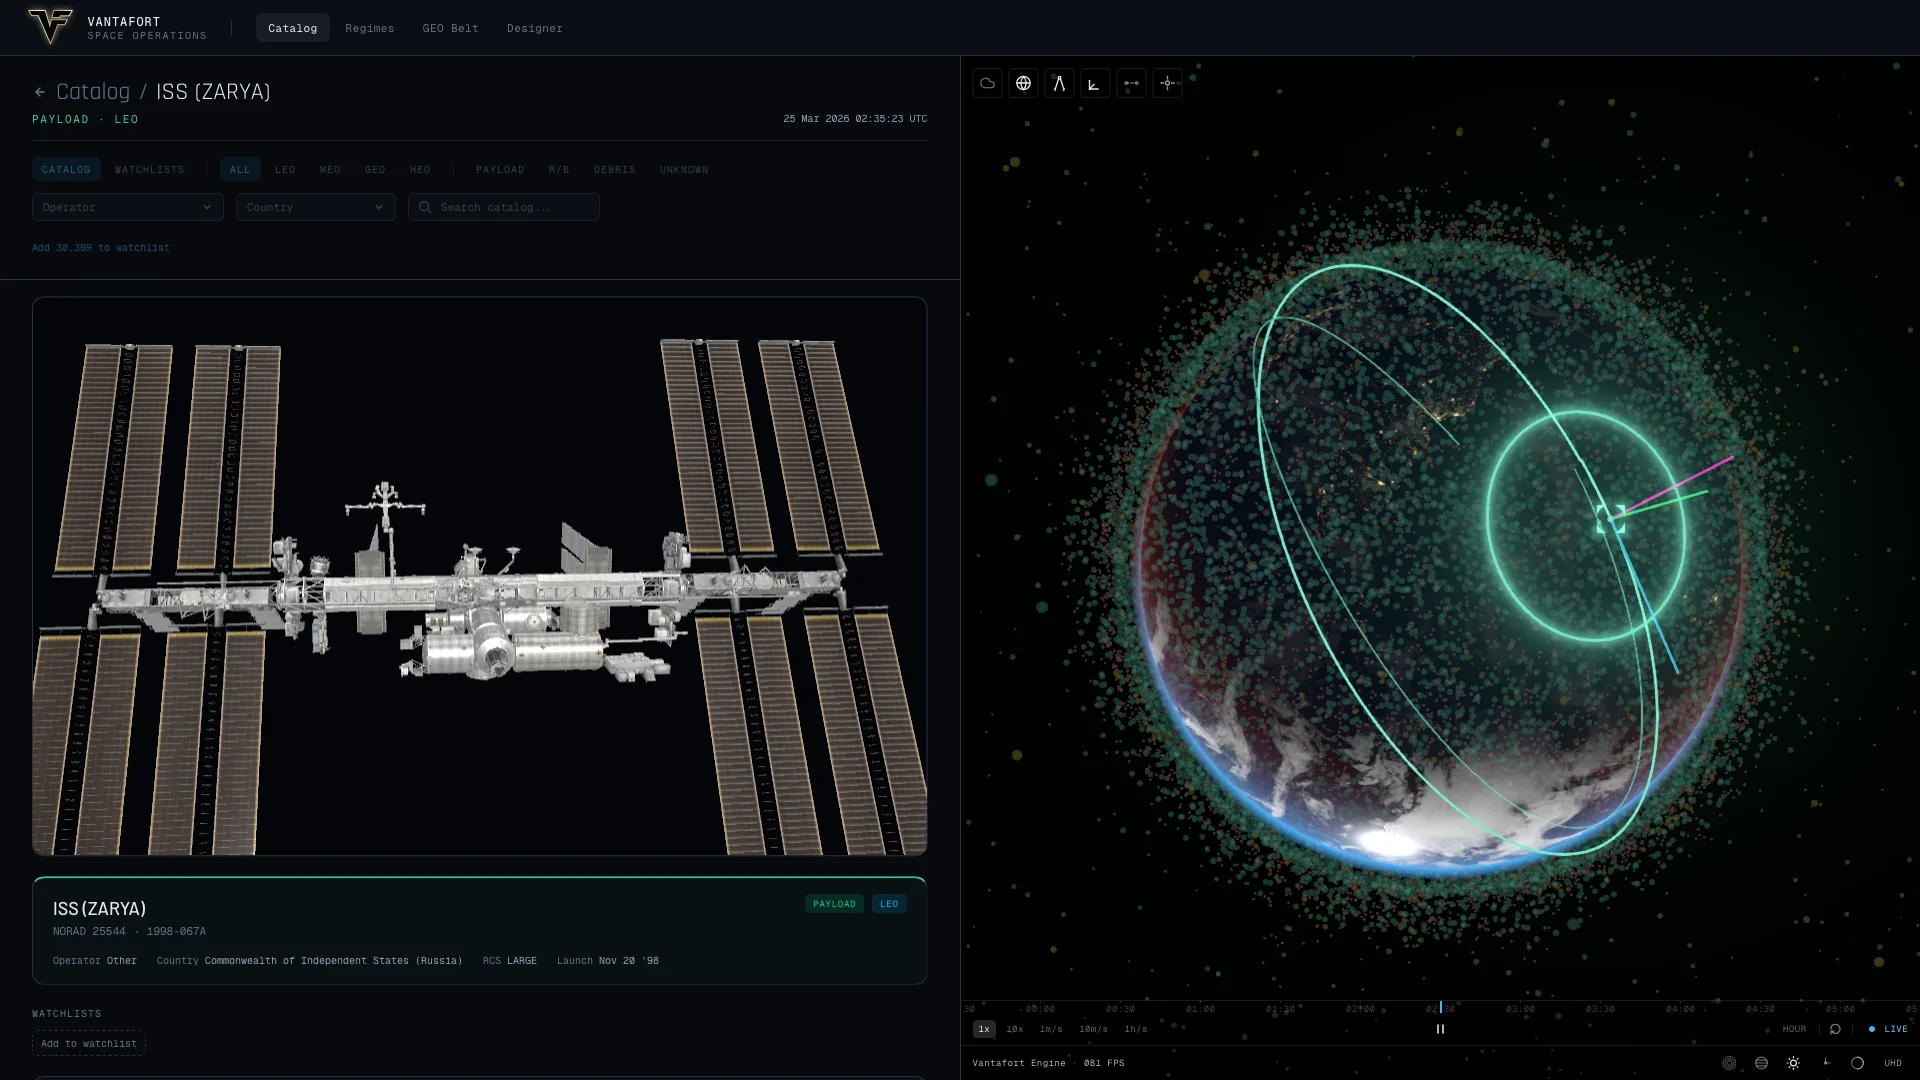Image resolution: width=1920 pixels, height=1080 pixels.
Task: Select 1m/s playback speed
Action: coord(1051,1029)
